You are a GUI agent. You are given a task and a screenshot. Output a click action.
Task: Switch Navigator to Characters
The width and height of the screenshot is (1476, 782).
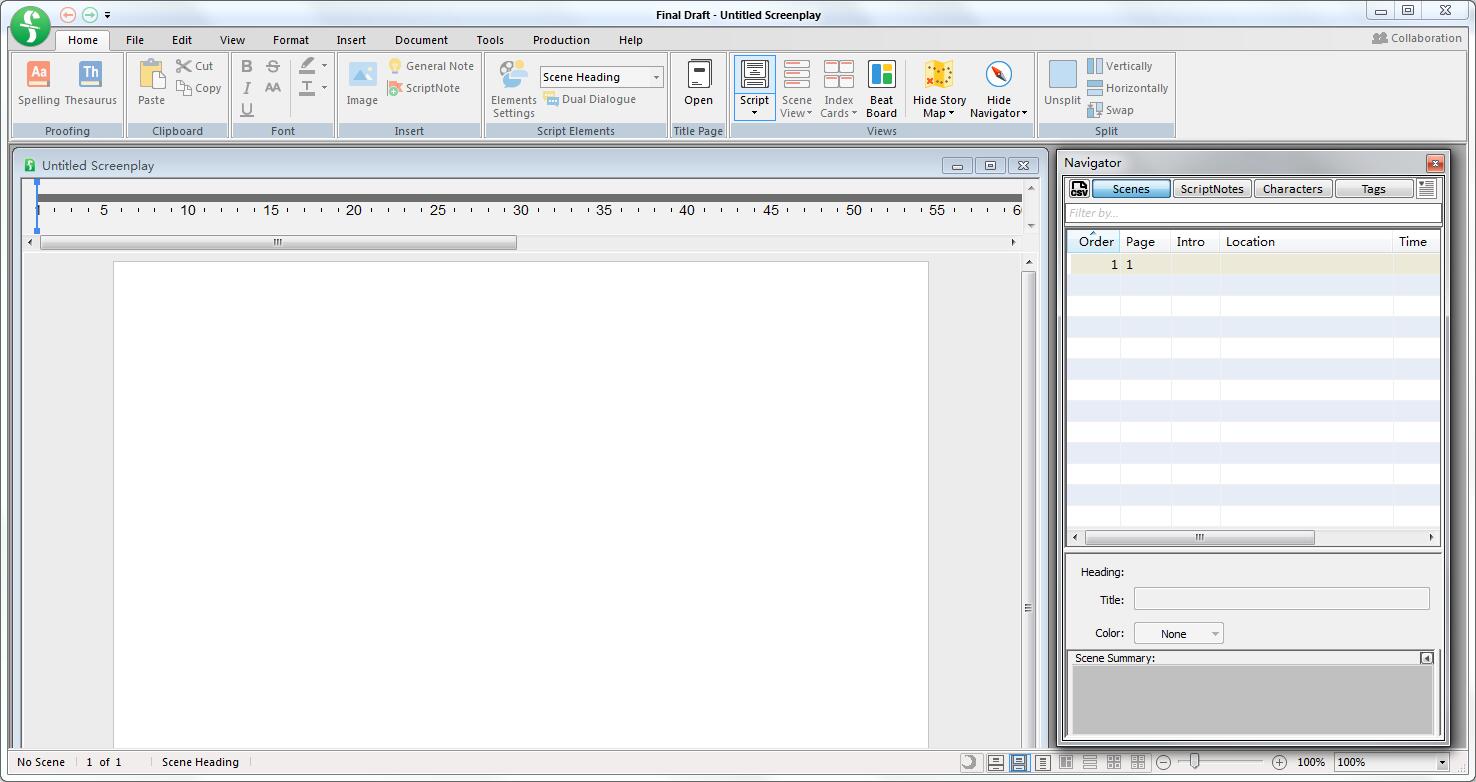[1293, 188]
